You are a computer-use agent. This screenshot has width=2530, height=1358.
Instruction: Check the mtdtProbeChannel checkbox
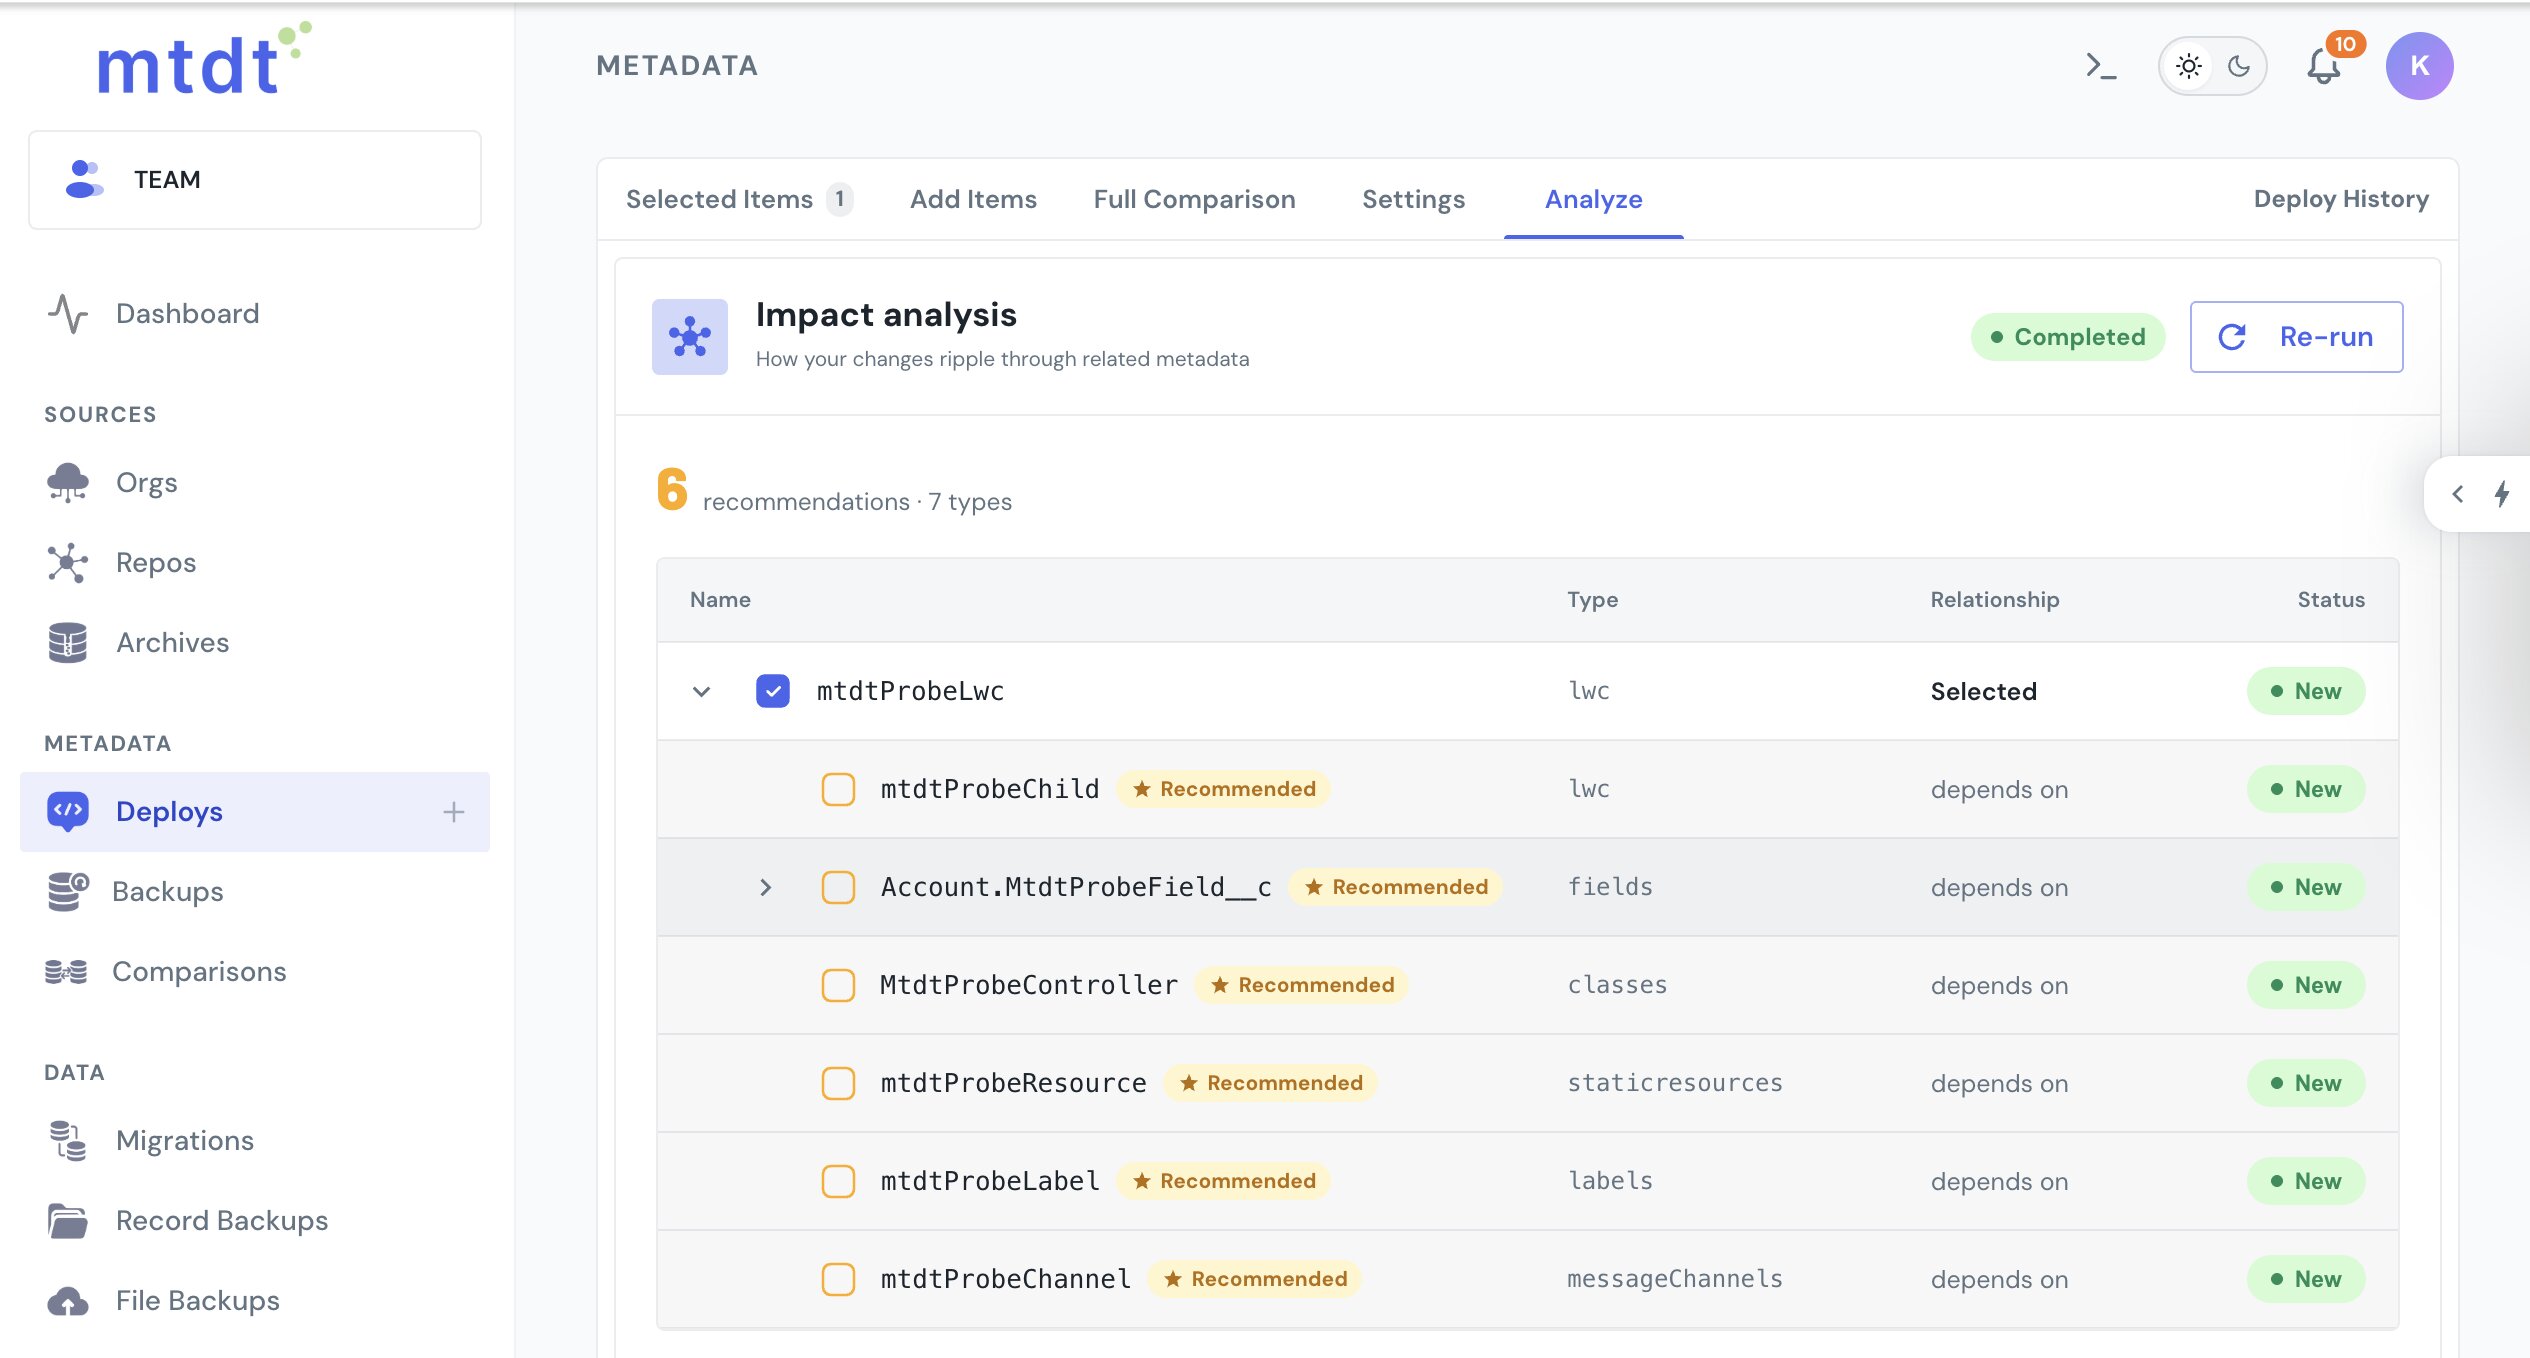pyautogui.click(x=838, y=1279)
